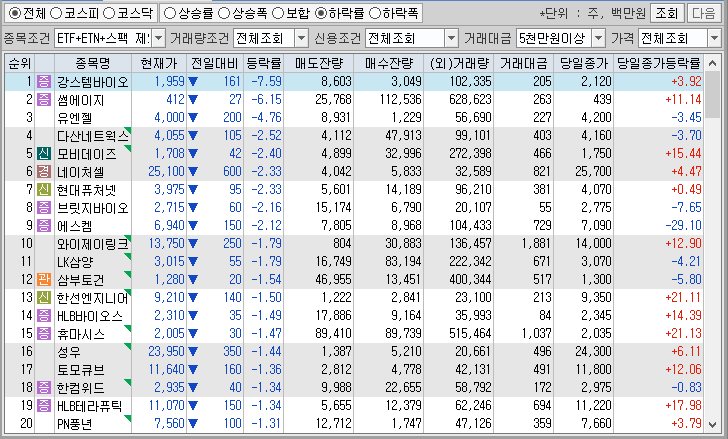
Task: Click the scrollbar up arrow
Action: pos(712,63)
